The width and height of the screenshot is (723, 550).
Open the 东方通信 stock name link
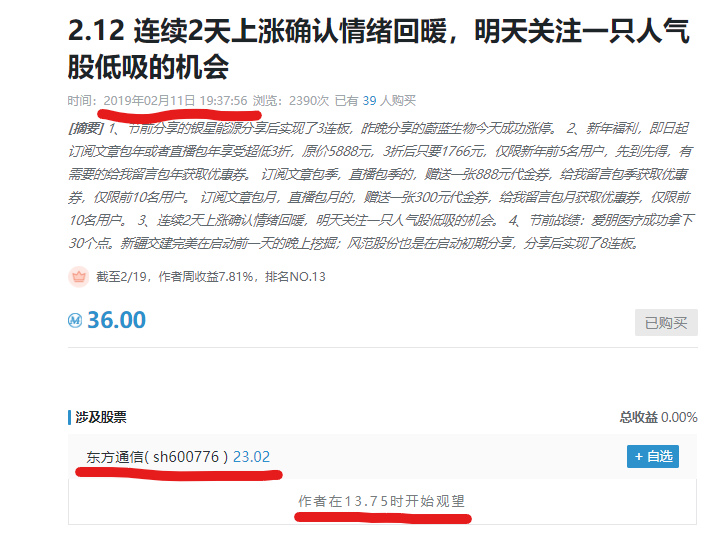pyautogui.click(x=114, y=457)
